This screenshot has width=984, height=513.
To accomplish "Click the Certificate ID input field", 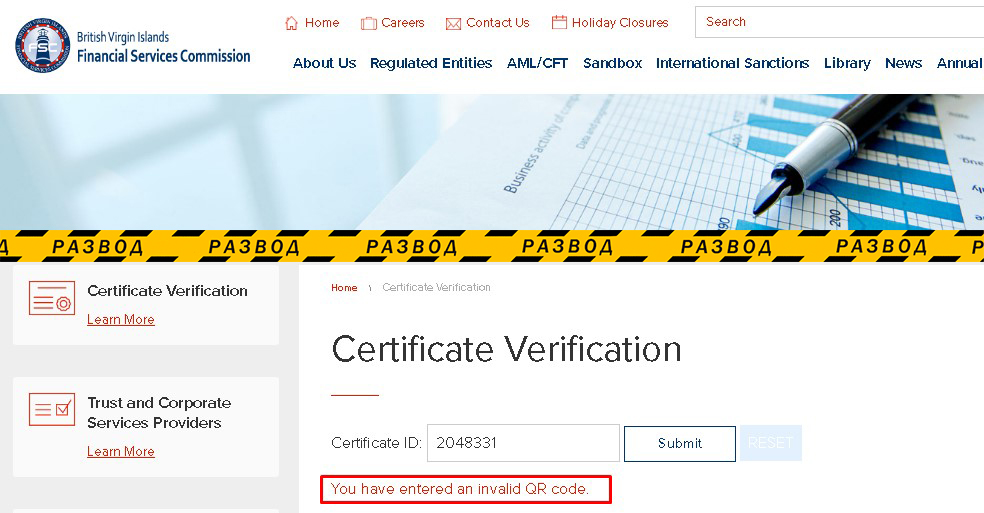I will [523, 443].
